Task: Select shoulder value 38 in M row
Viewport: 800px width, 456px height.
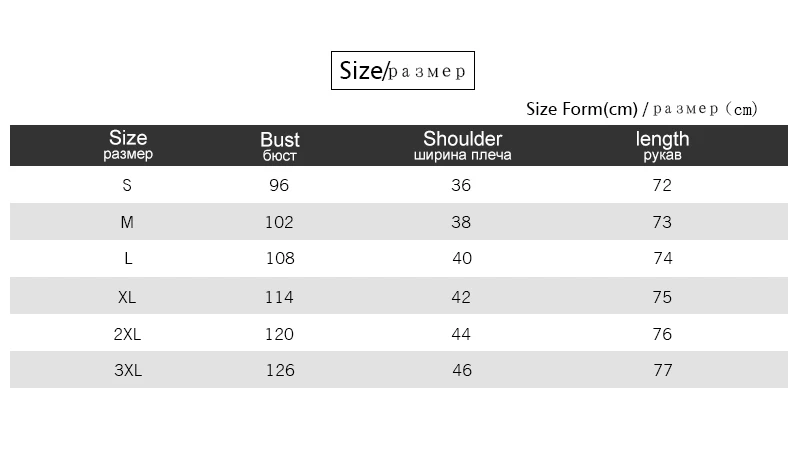Action: click(461, 222)
